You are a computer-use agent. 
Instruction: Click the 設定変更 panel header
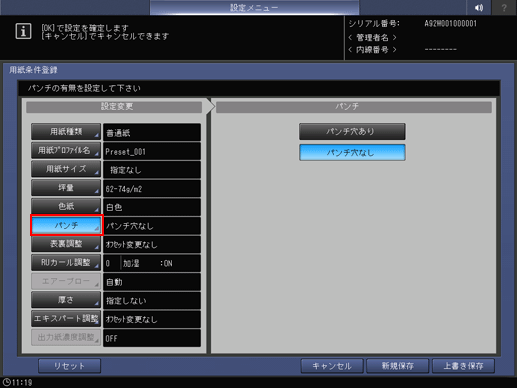(114, 107)
